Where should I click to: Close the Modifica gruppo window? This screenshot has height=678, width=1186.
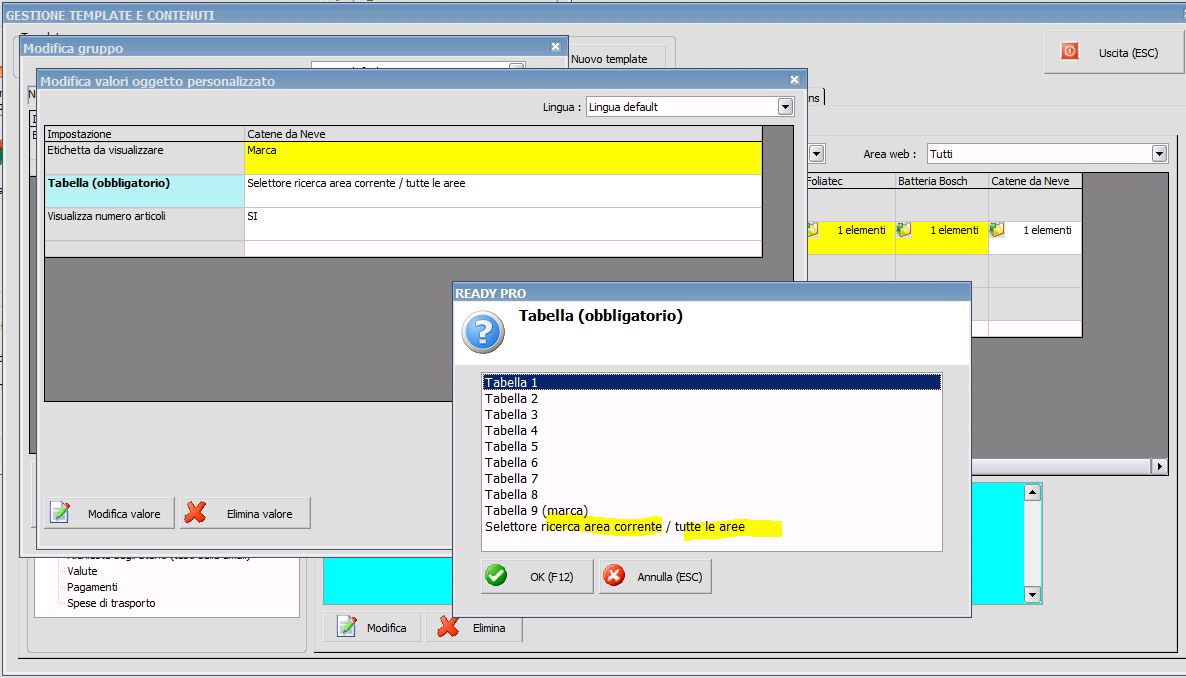click(555, 47)
